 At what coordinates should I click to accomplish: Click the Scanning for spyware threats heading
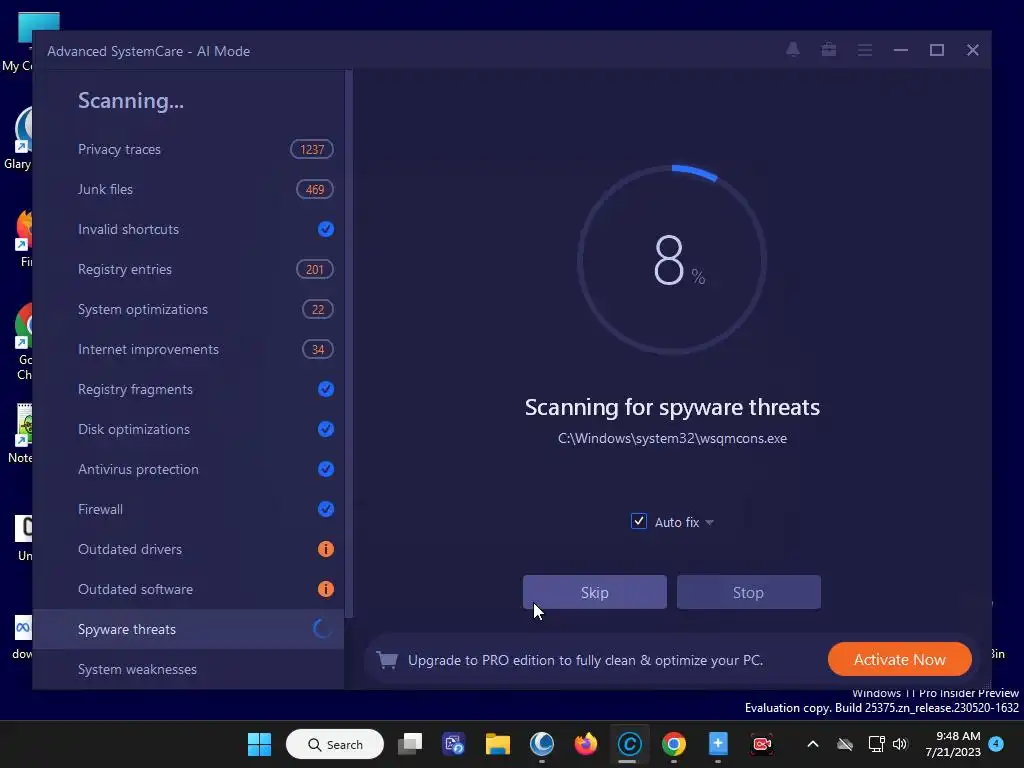(x=672, y=408)
